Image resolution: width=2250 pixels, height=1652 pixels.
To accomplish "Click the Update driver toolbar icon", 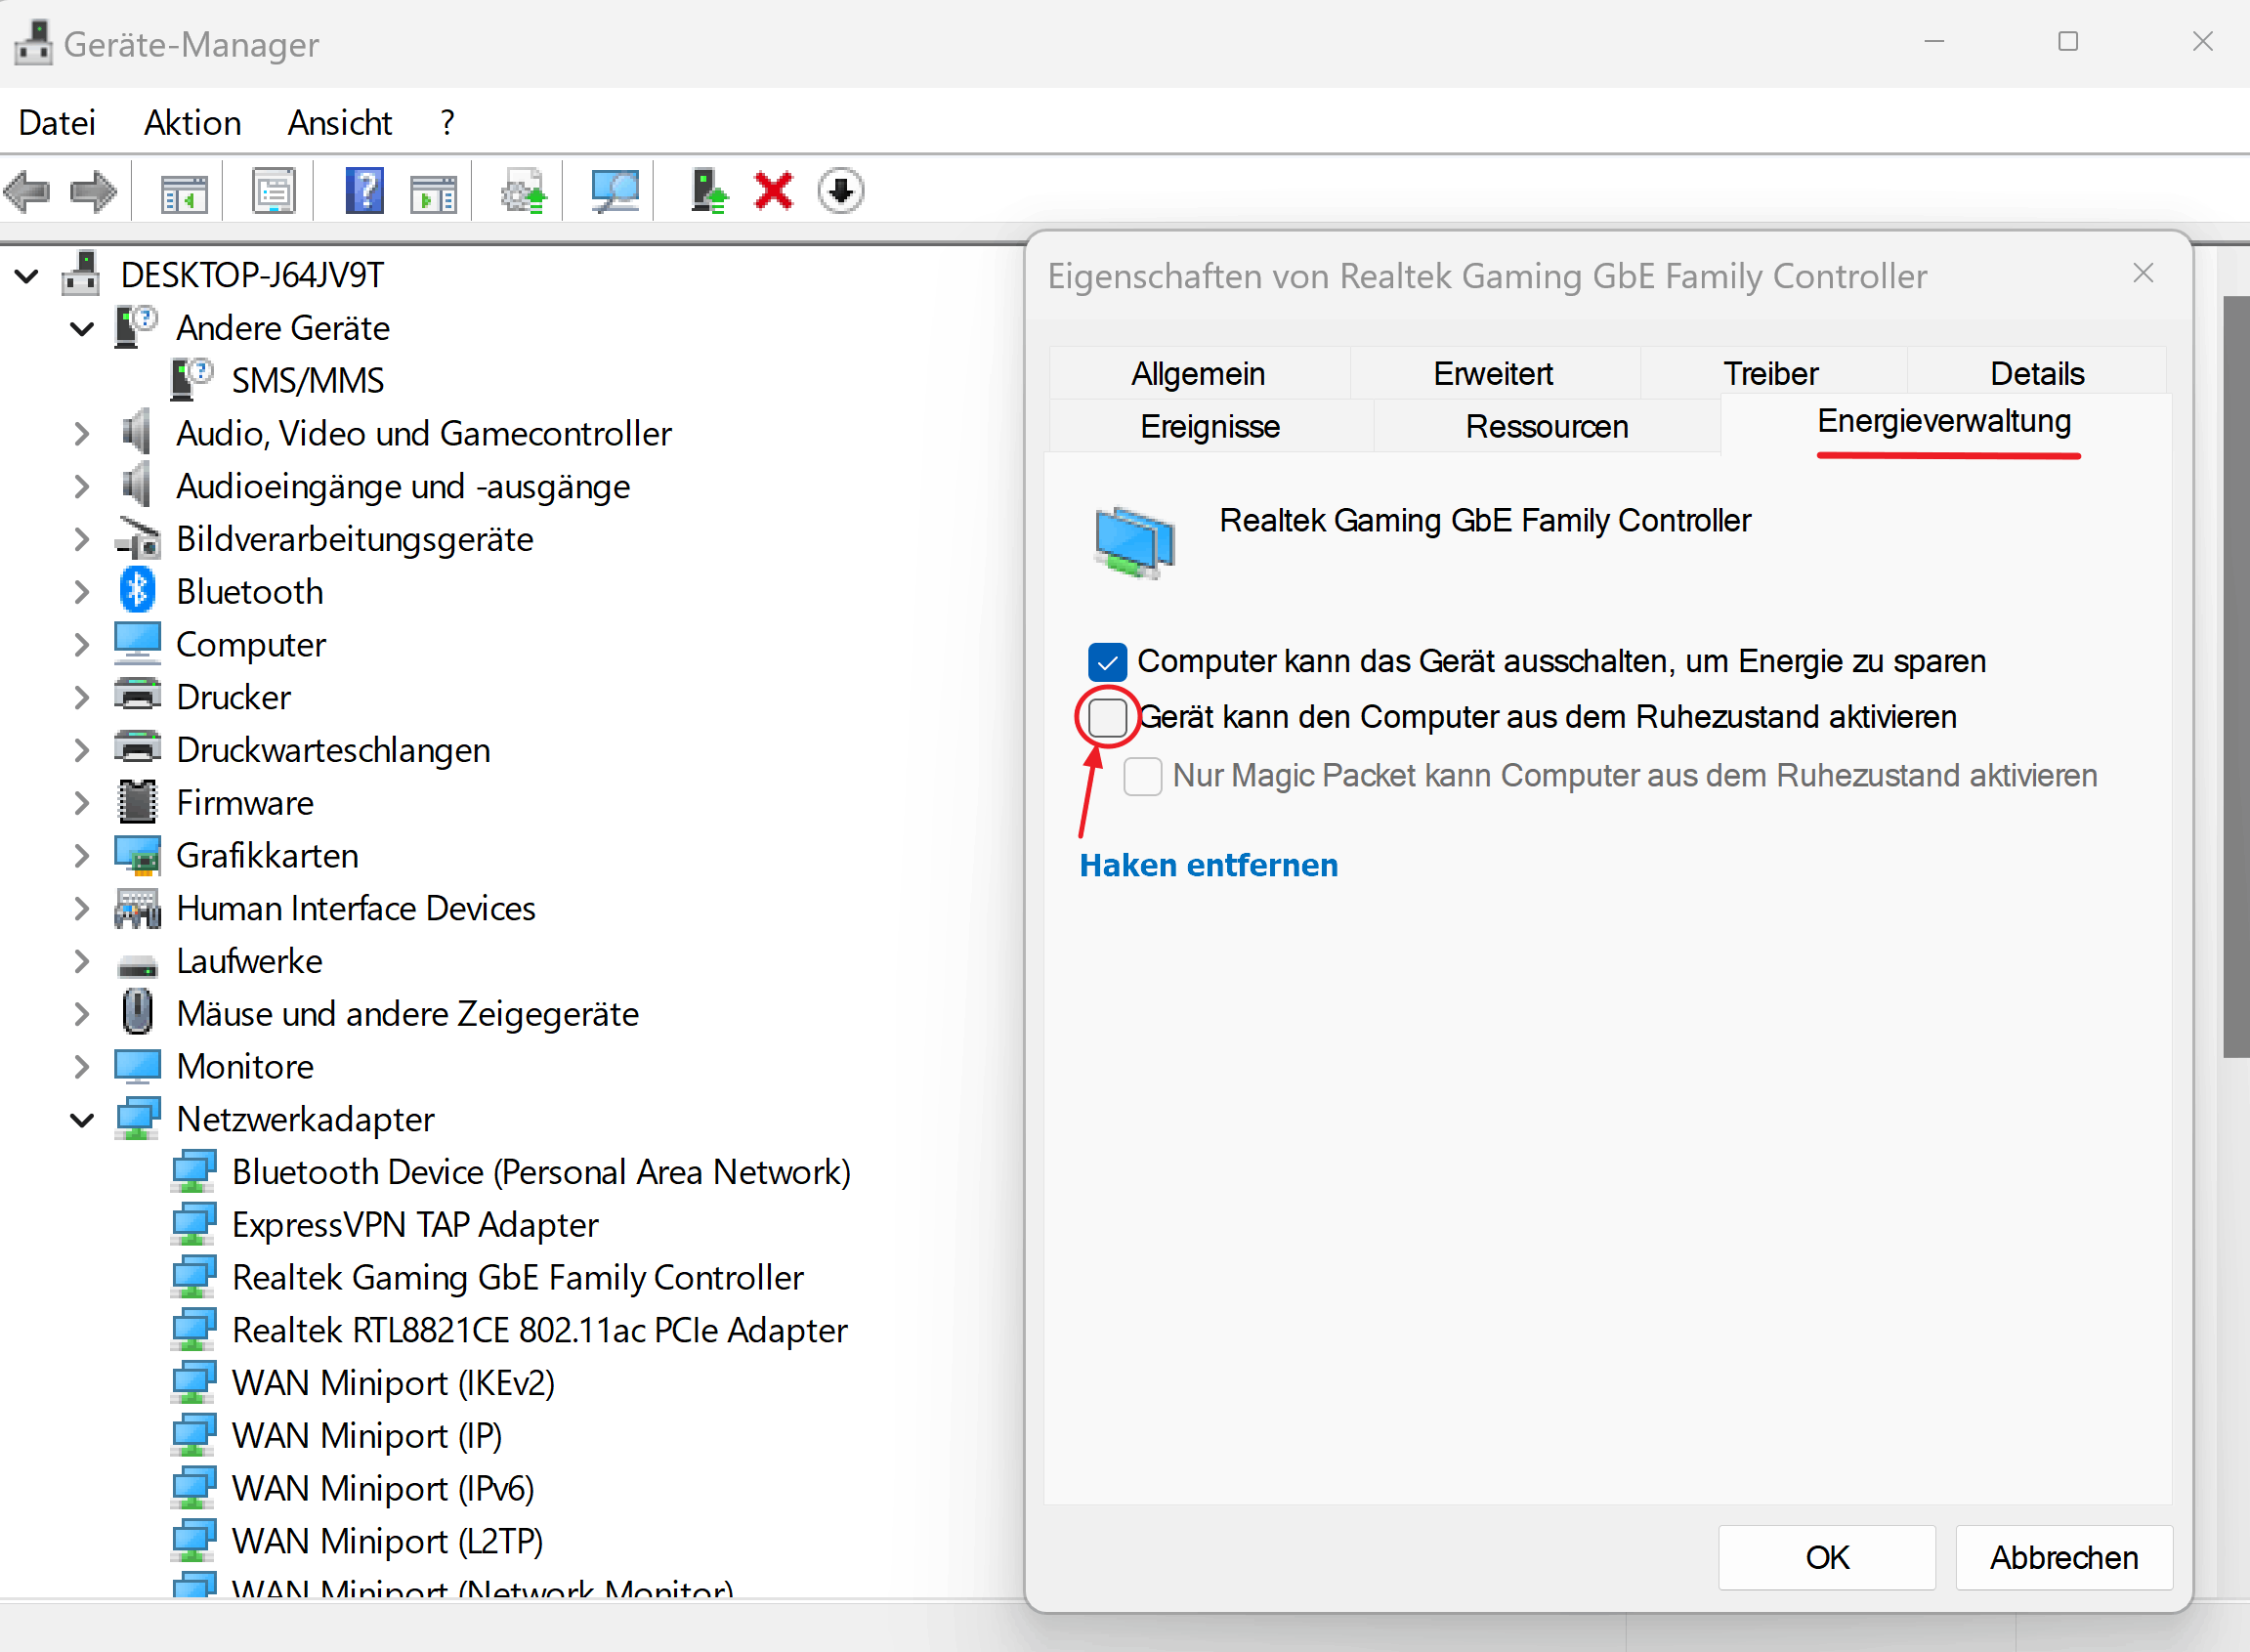I will click(524, 191).
